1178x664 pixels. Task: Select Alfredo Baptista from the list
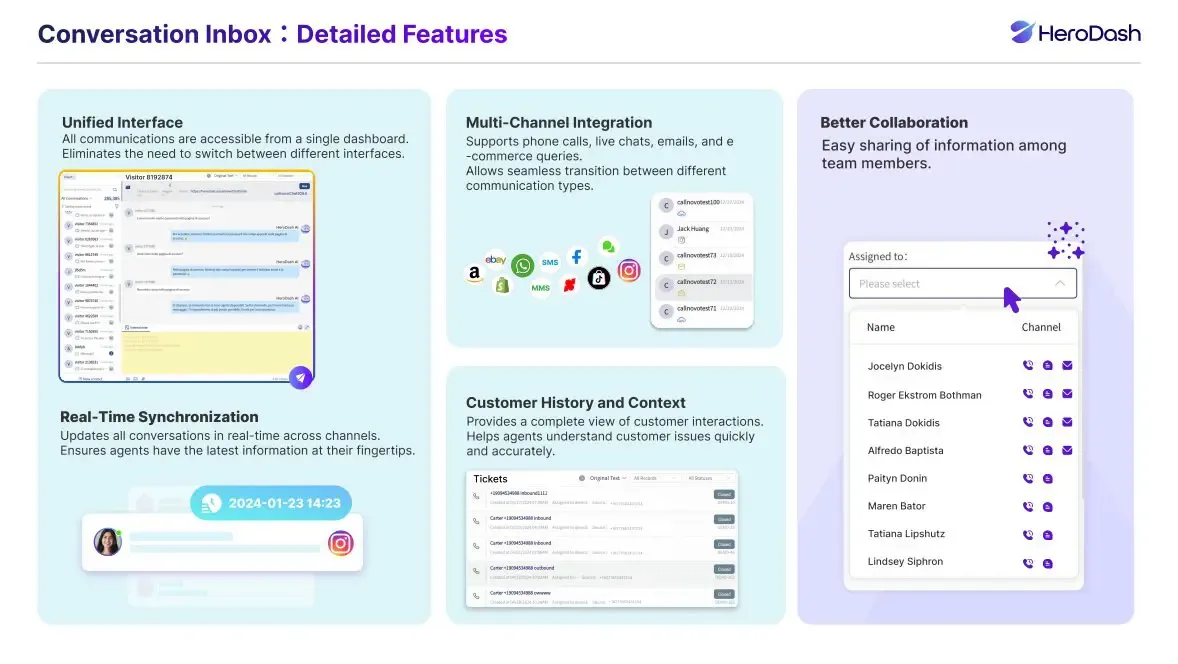[905, 451]
